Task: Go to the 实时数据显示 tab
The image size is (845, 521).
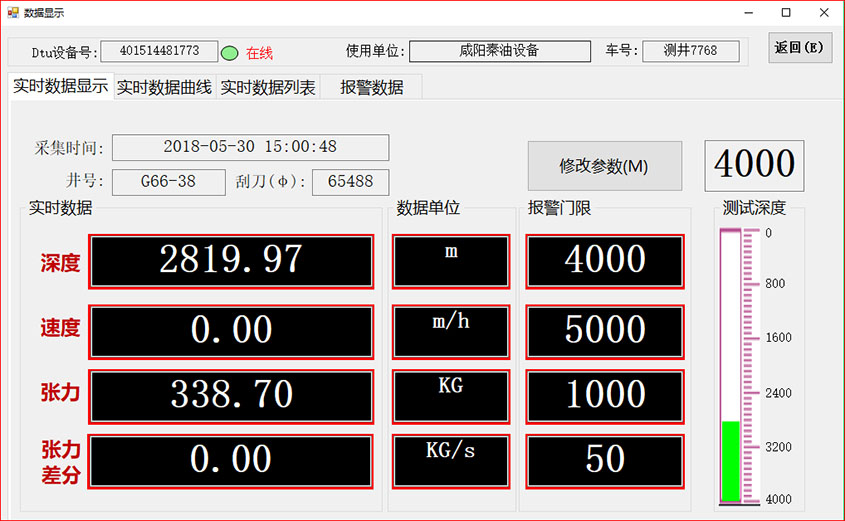Action: (x=60, y=86)
